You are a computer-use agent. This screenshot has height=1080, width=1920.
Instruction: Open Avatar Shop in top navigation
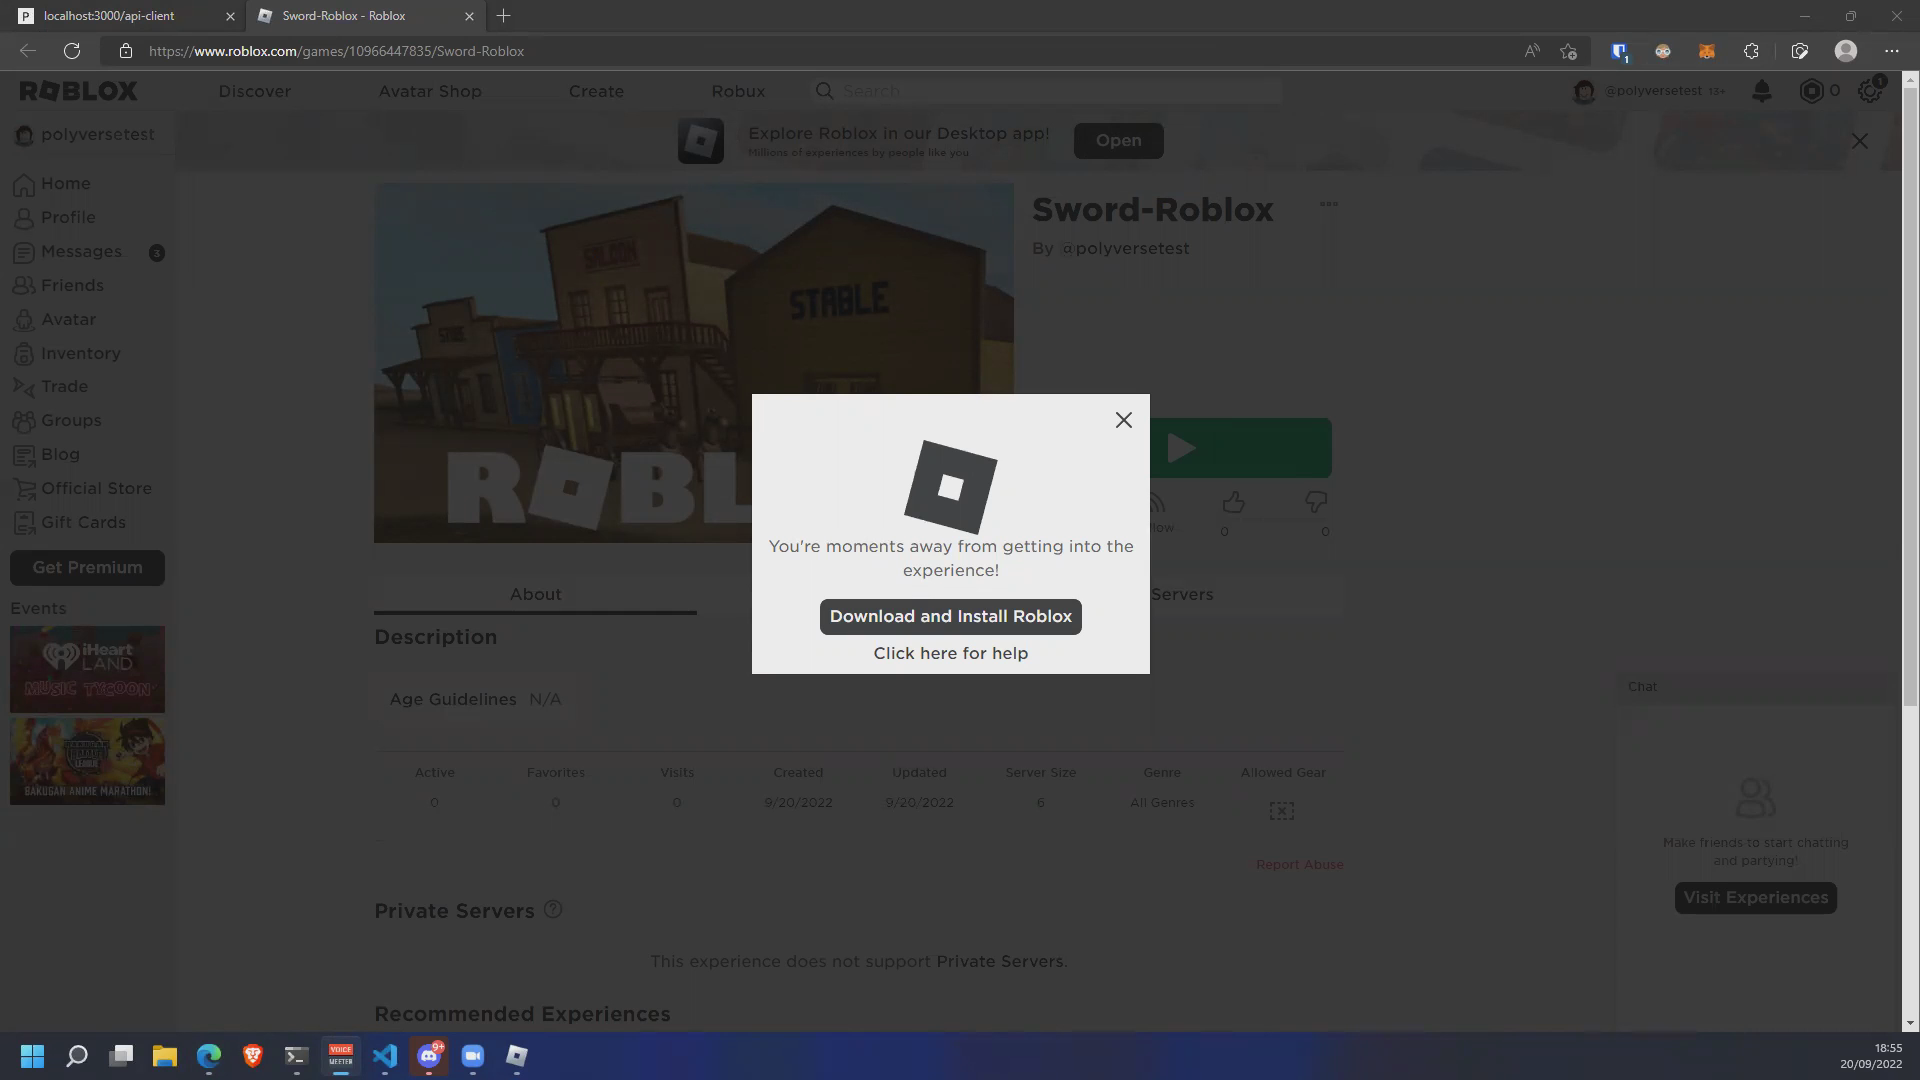click(430, 91)
